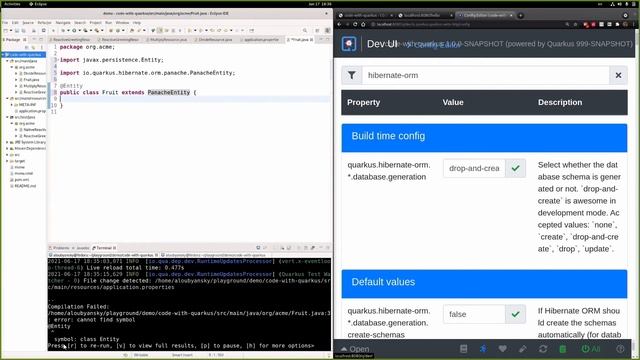
Task: Select Fruit.java in Package Explorer tree
Action: pos(31,80)
